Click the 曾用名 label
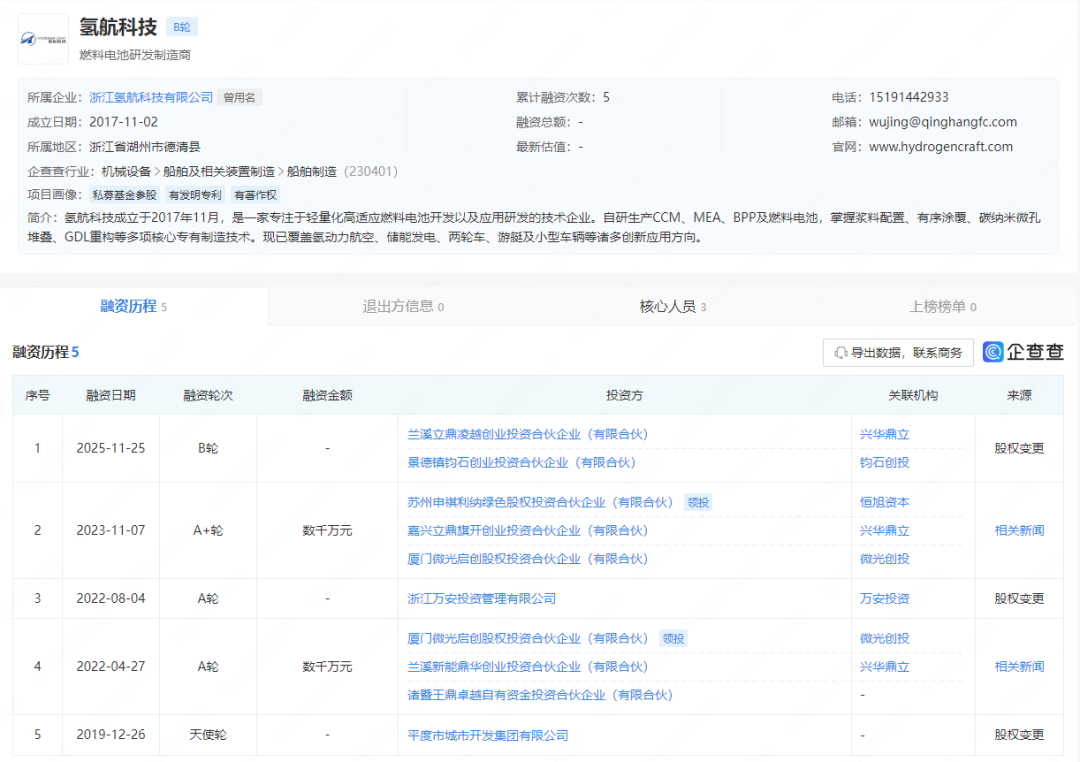 [241, 97]
